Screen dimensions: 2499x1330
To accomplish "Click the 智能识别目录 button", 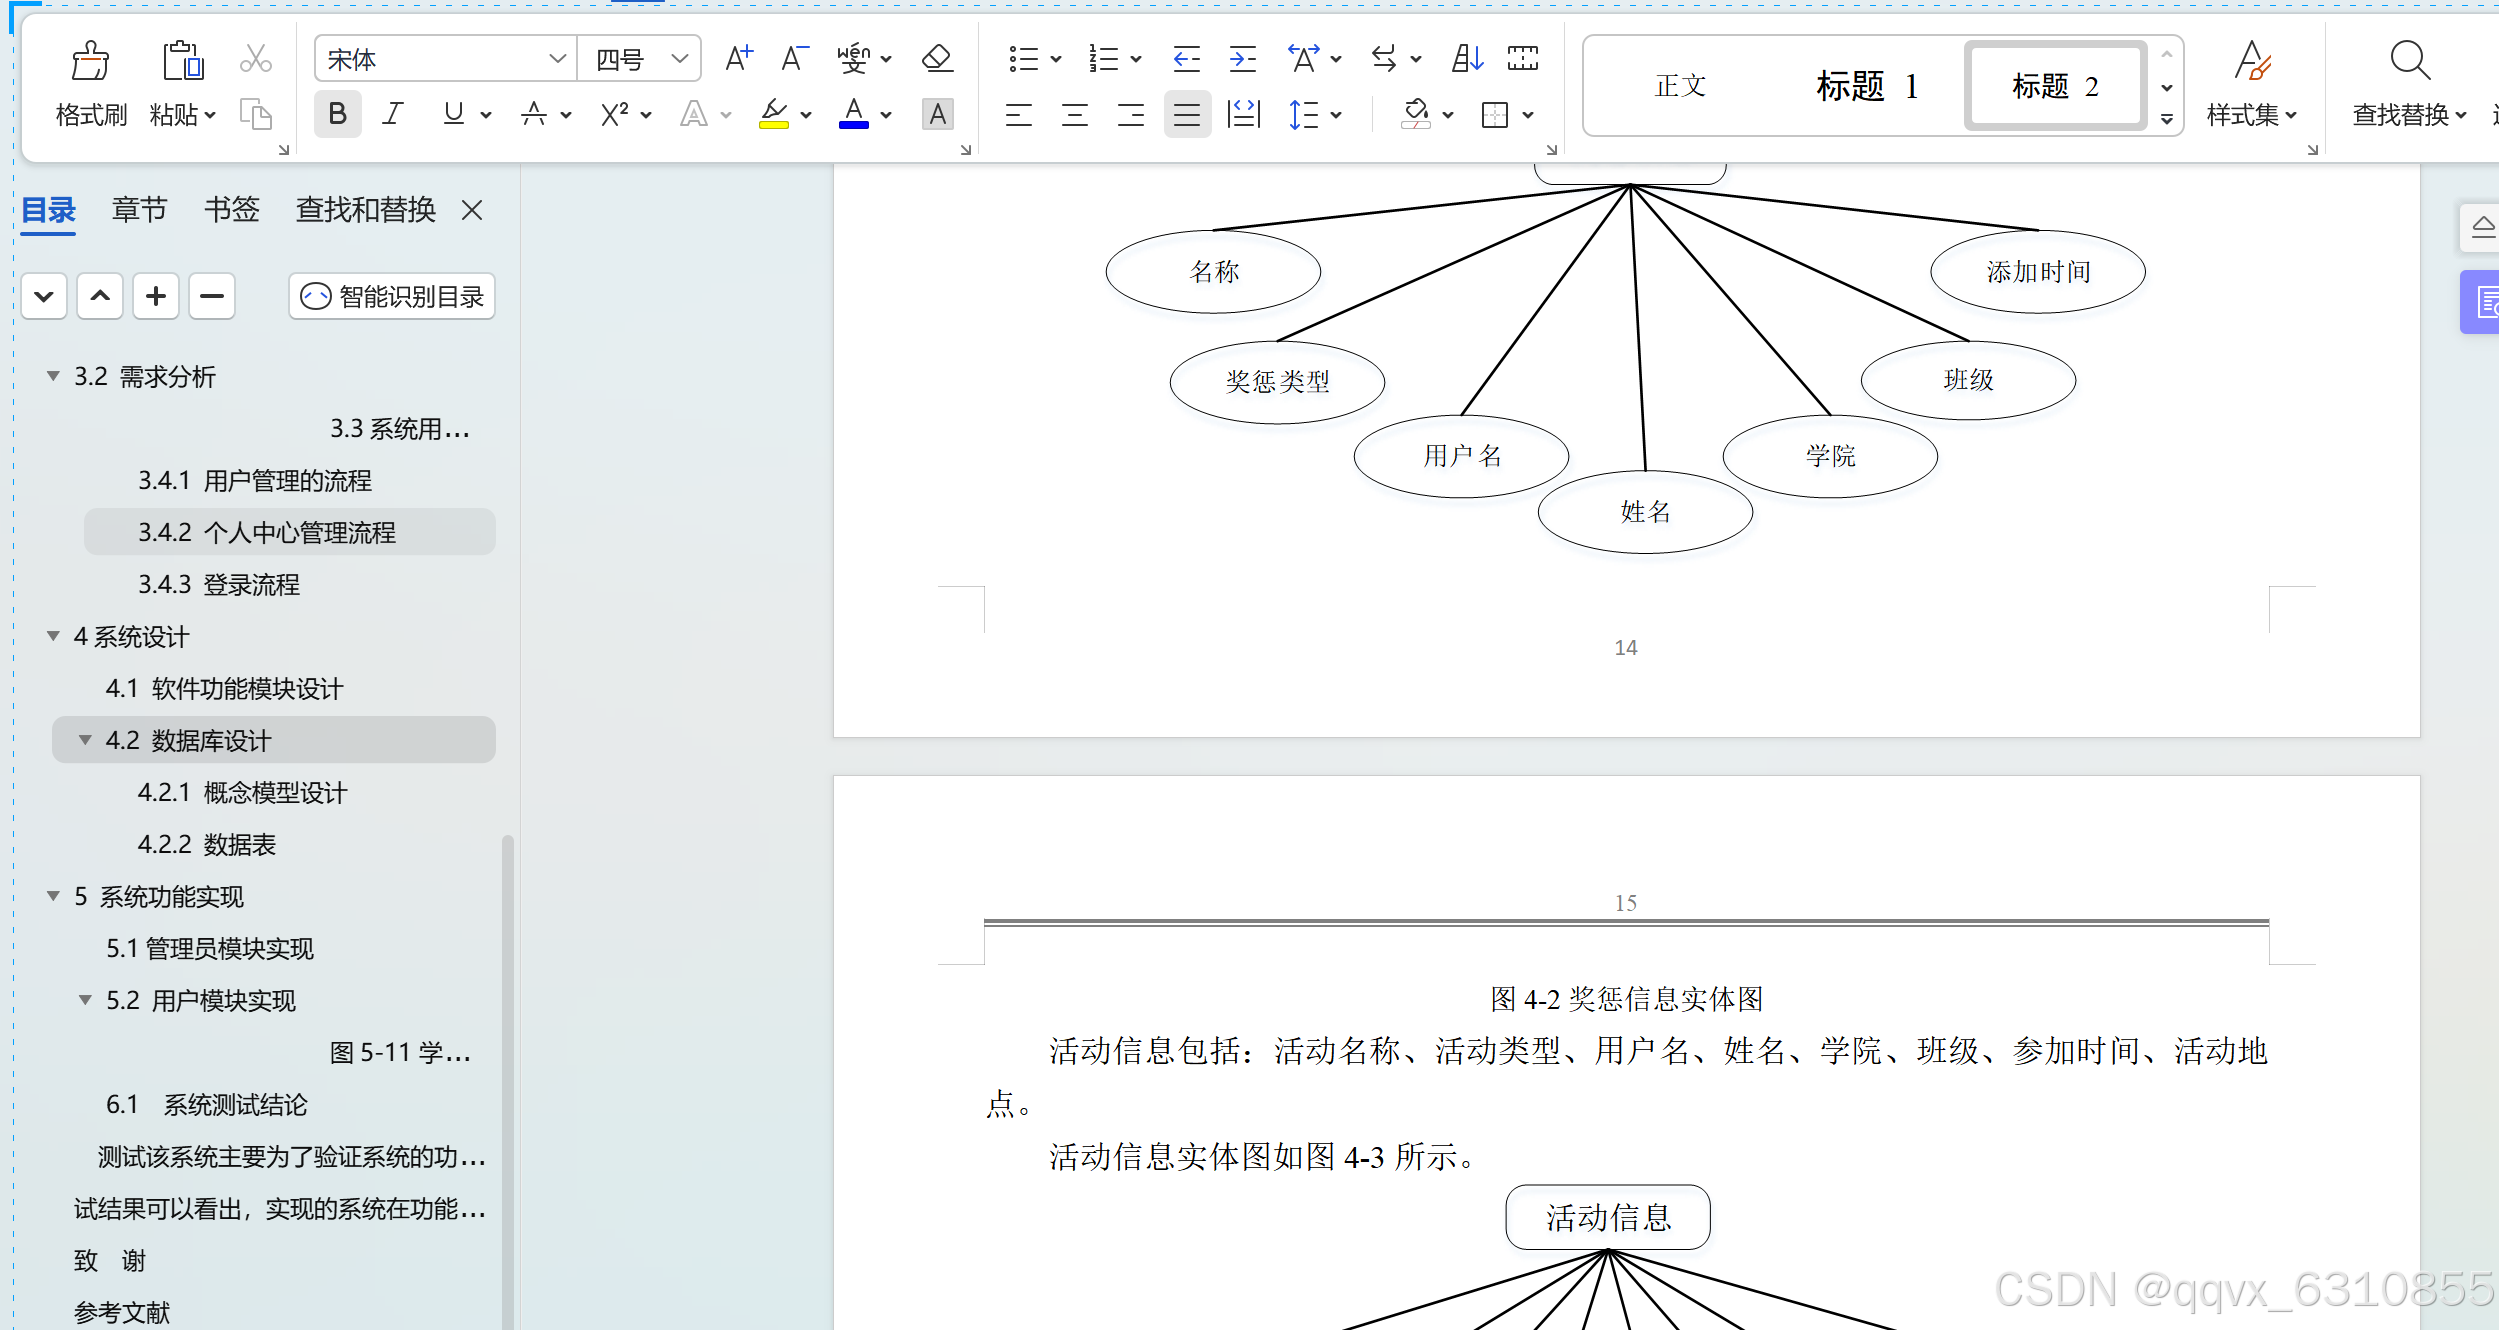I will 393,297.
